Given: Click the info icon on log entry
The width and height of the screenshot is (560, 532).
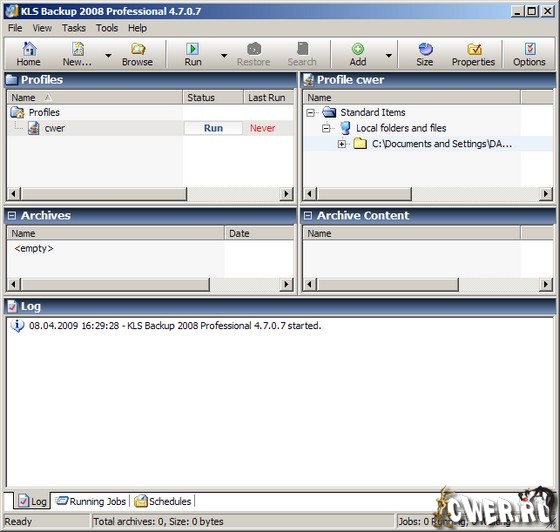Looking at the screenshot, I should pos(17,326).
